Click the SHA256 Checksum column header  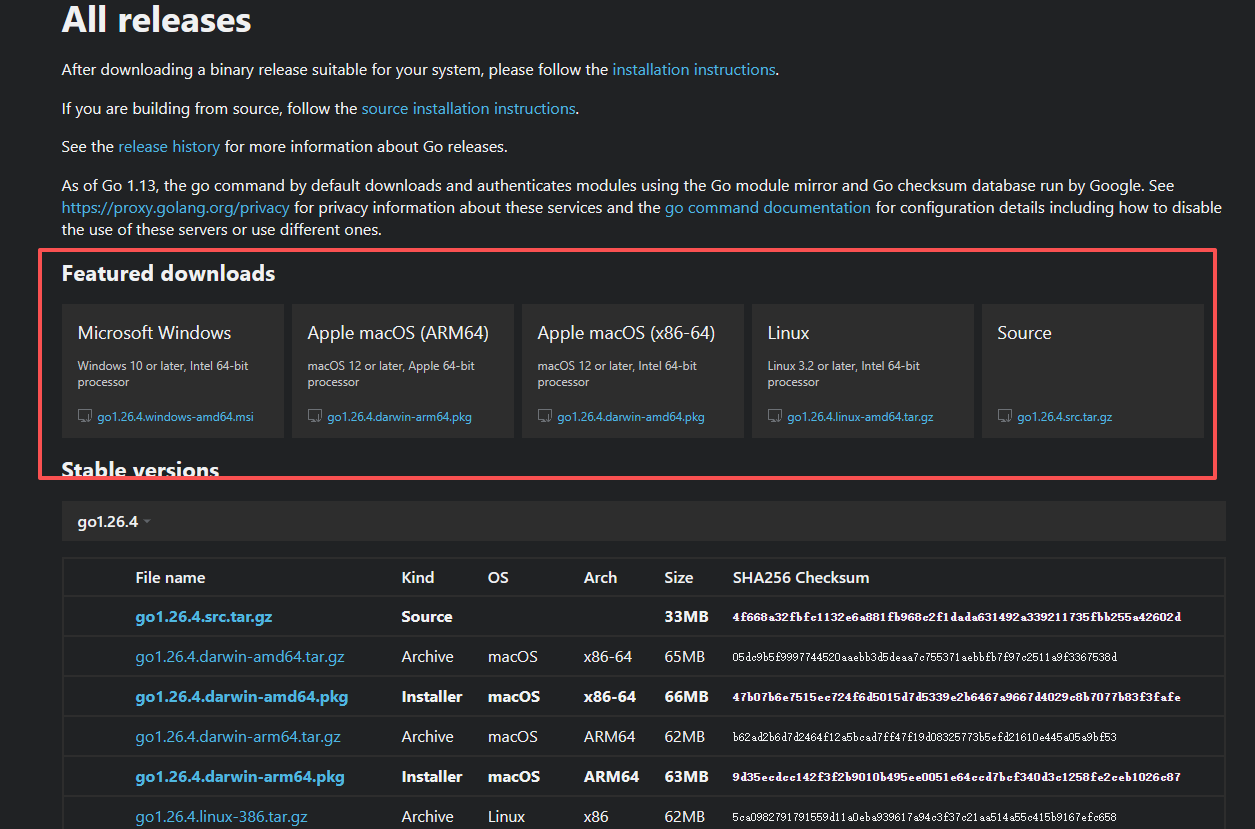click(x=801, y=577)
